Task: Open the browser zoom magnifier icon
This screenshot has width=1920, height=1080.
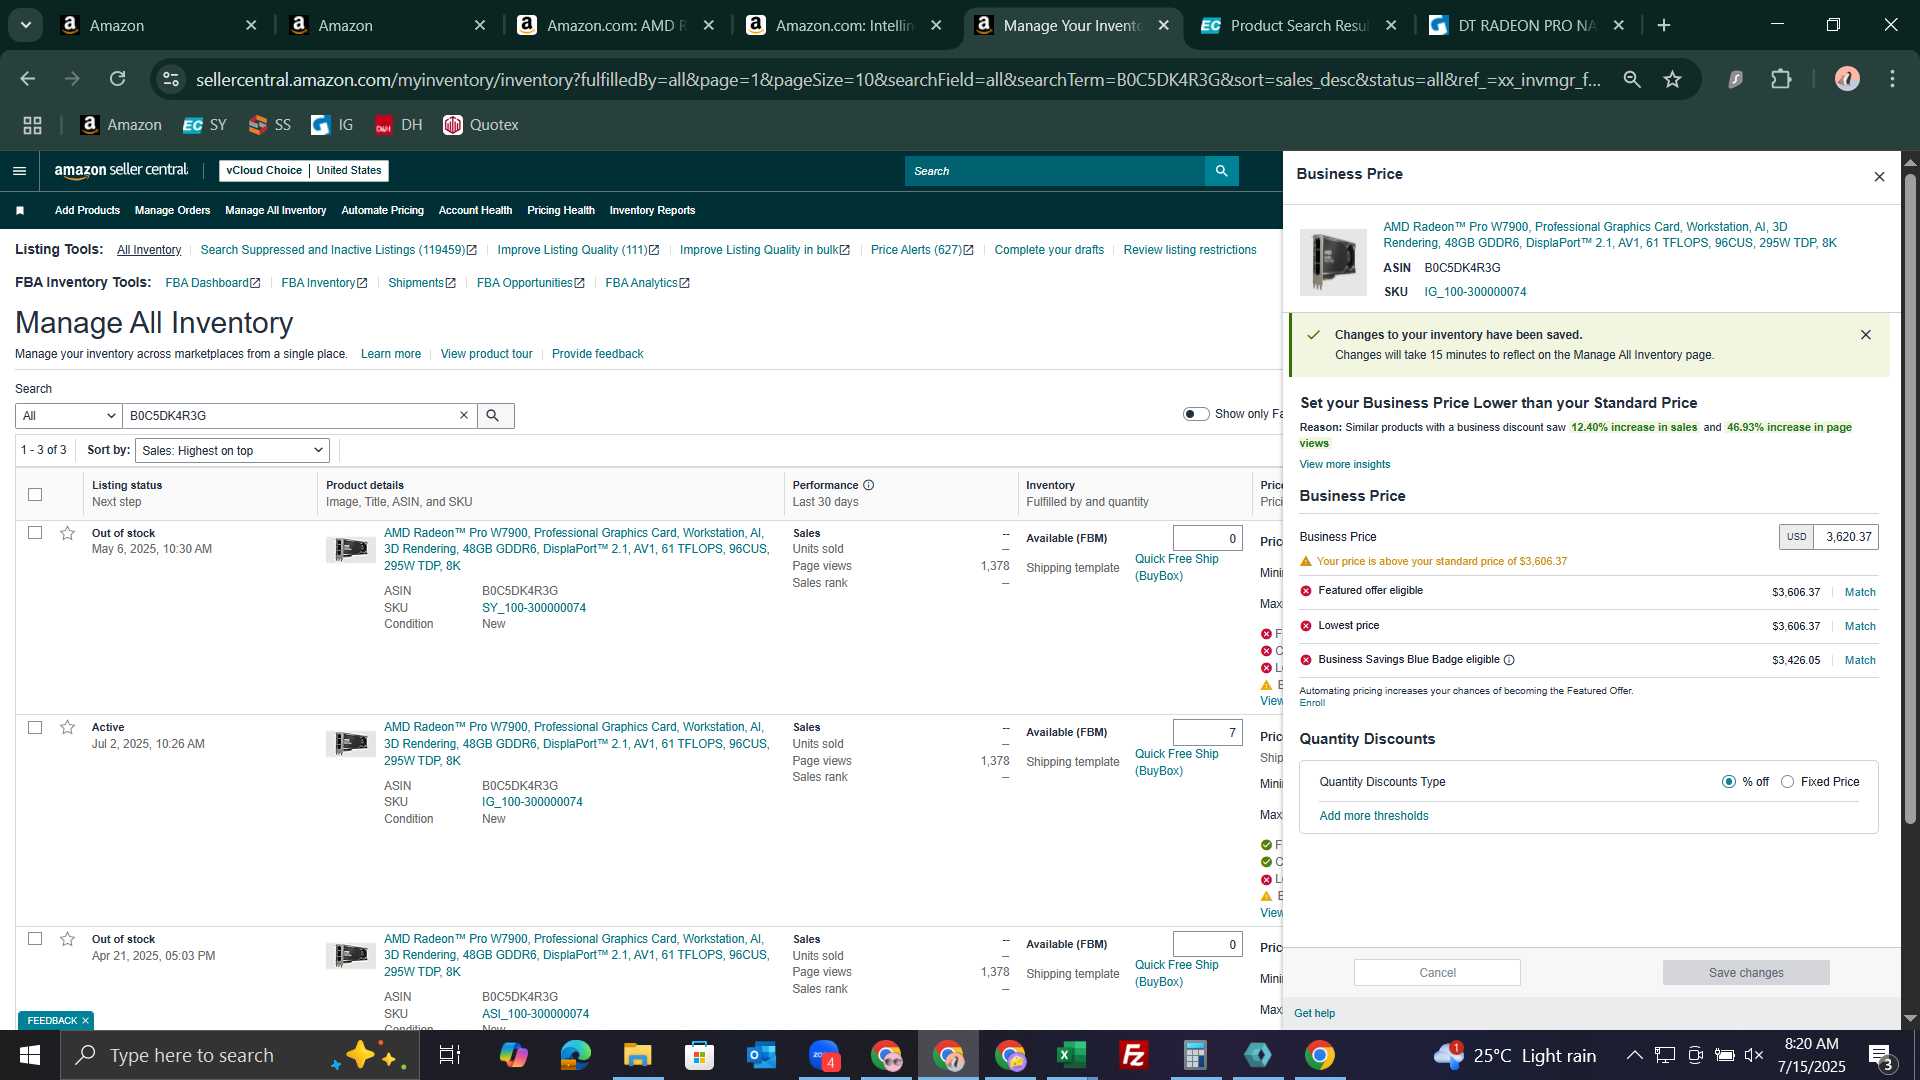Action: click(1632, 79)
